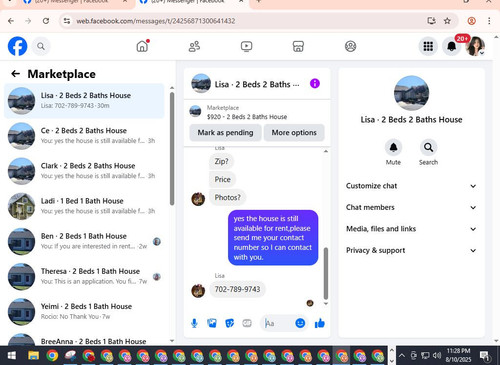Open the Windows Start button
Viewport: 500px width, 365px height.
click(x=12, y=356)
